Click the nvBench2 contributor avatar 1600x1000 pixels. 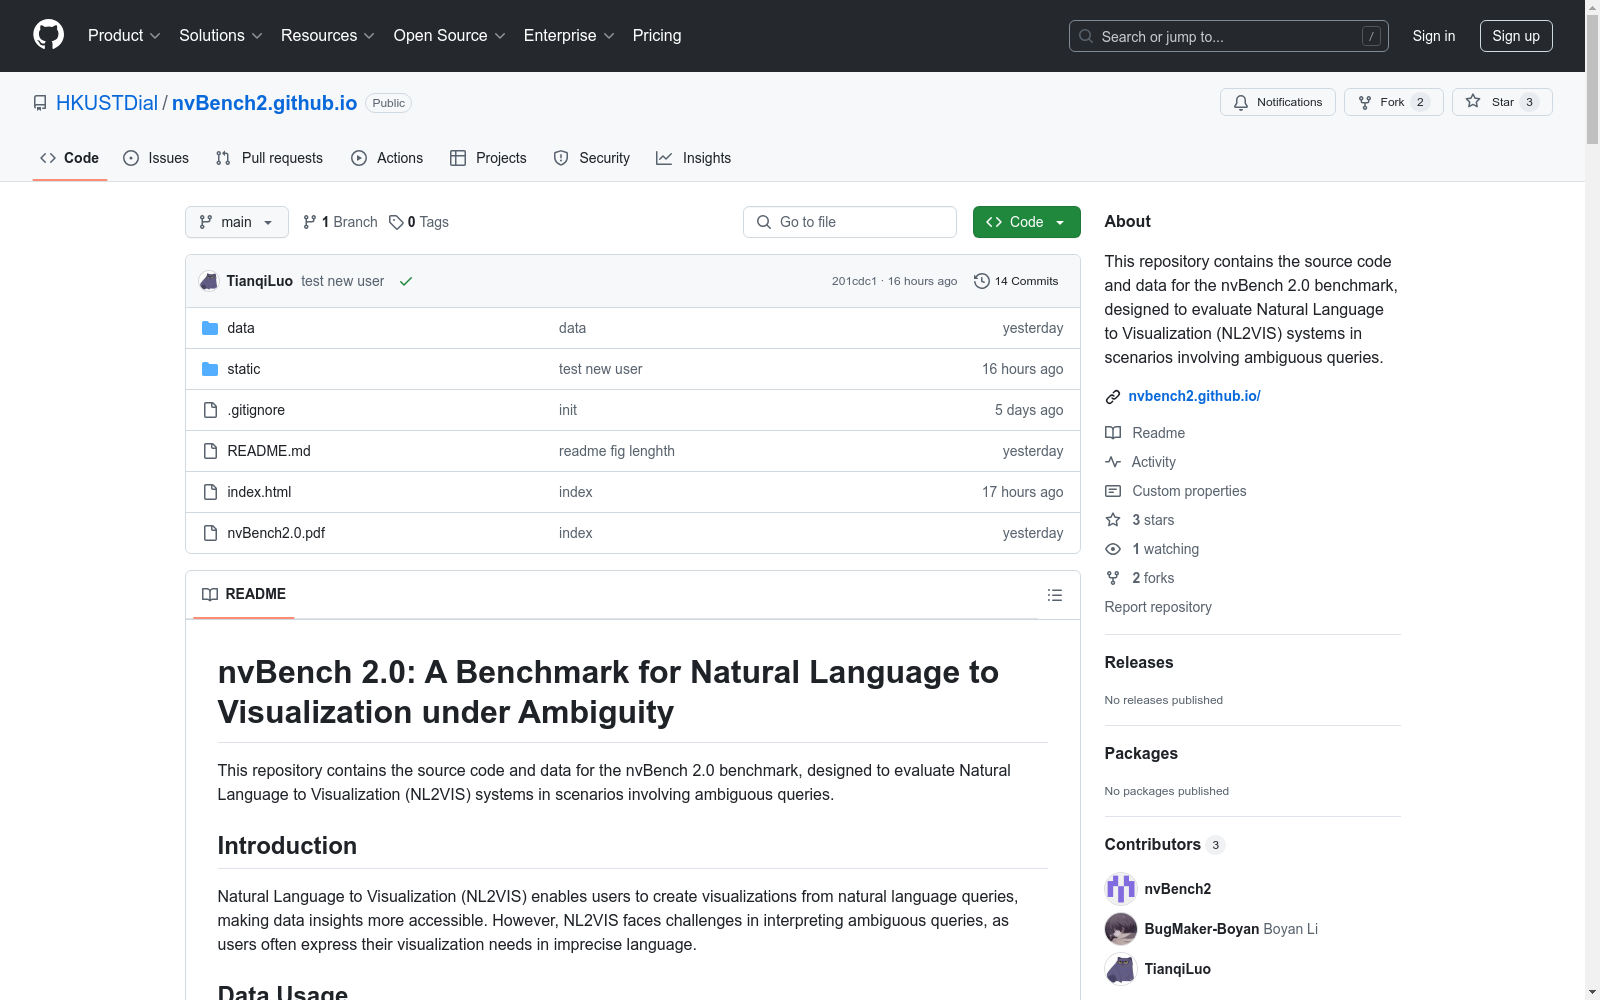(1121, 889)
